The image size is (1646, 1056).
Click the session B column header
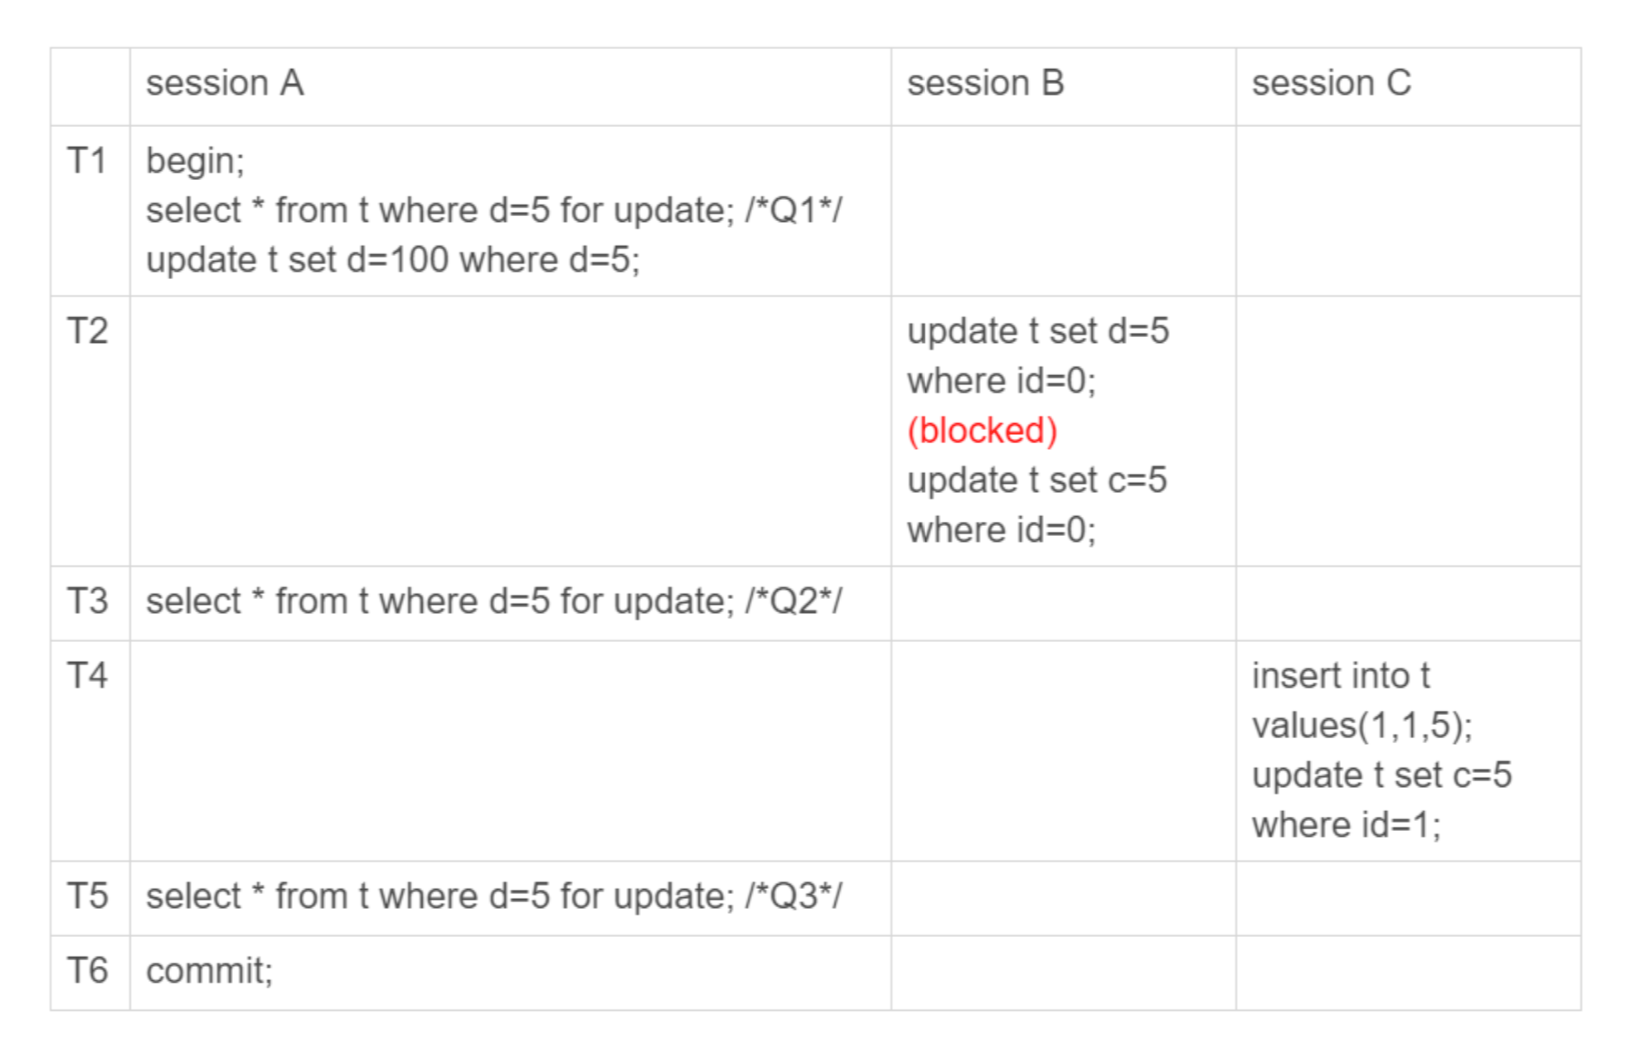tap(986, 83)
